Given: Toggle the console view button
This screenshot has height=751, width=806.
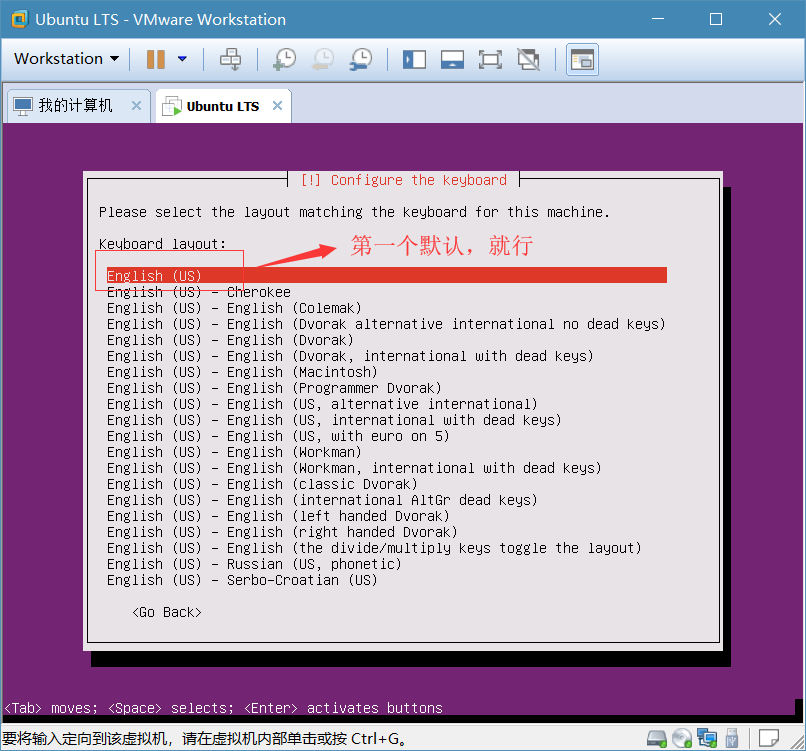Looking at the screenshot, I should pos(582,59).
